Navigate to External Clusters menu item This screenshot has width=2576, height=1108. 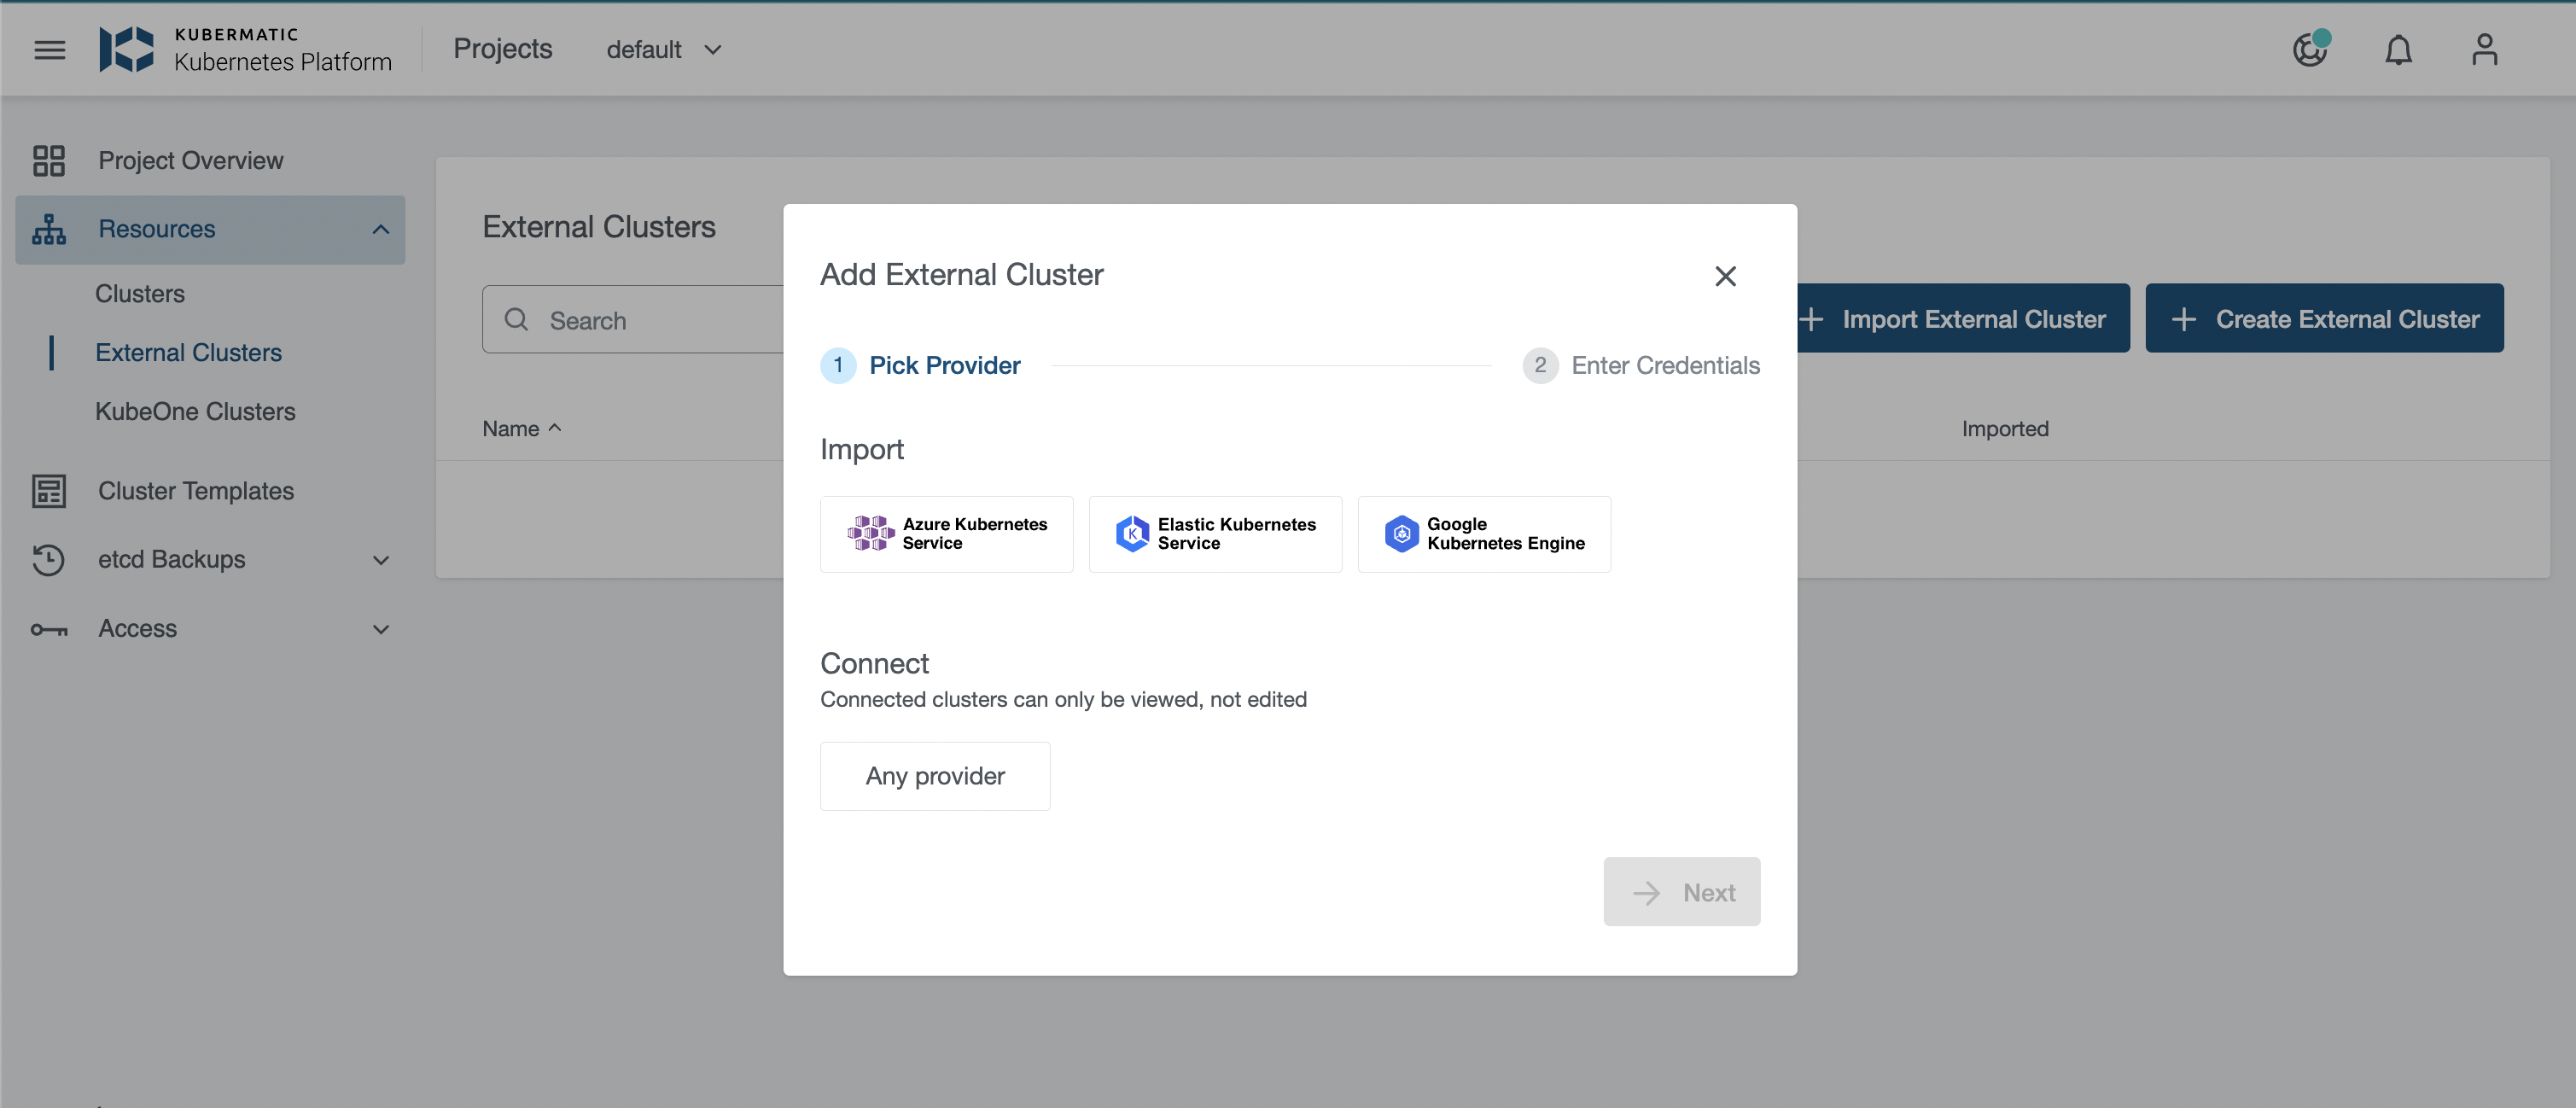(x=185, y=352)
